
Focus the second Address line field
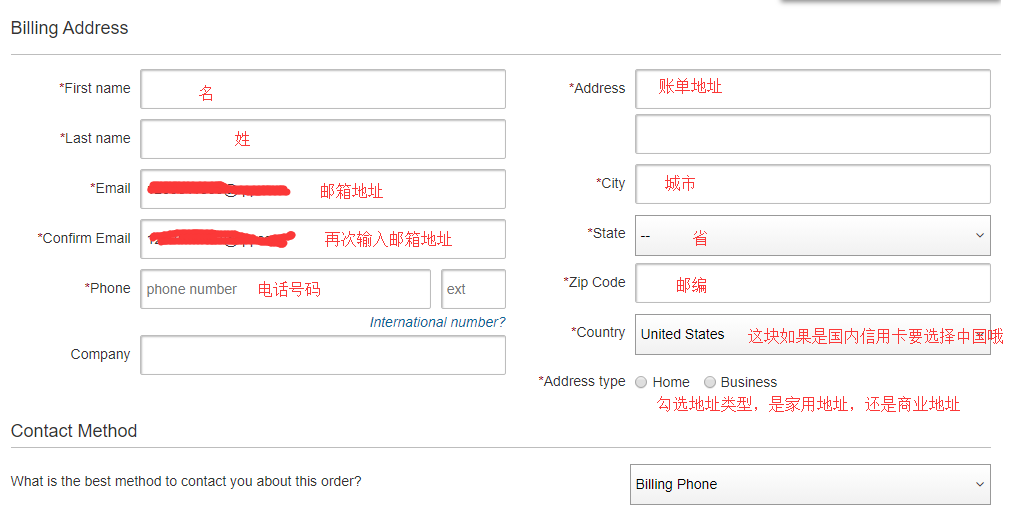(x=812, y=134)
